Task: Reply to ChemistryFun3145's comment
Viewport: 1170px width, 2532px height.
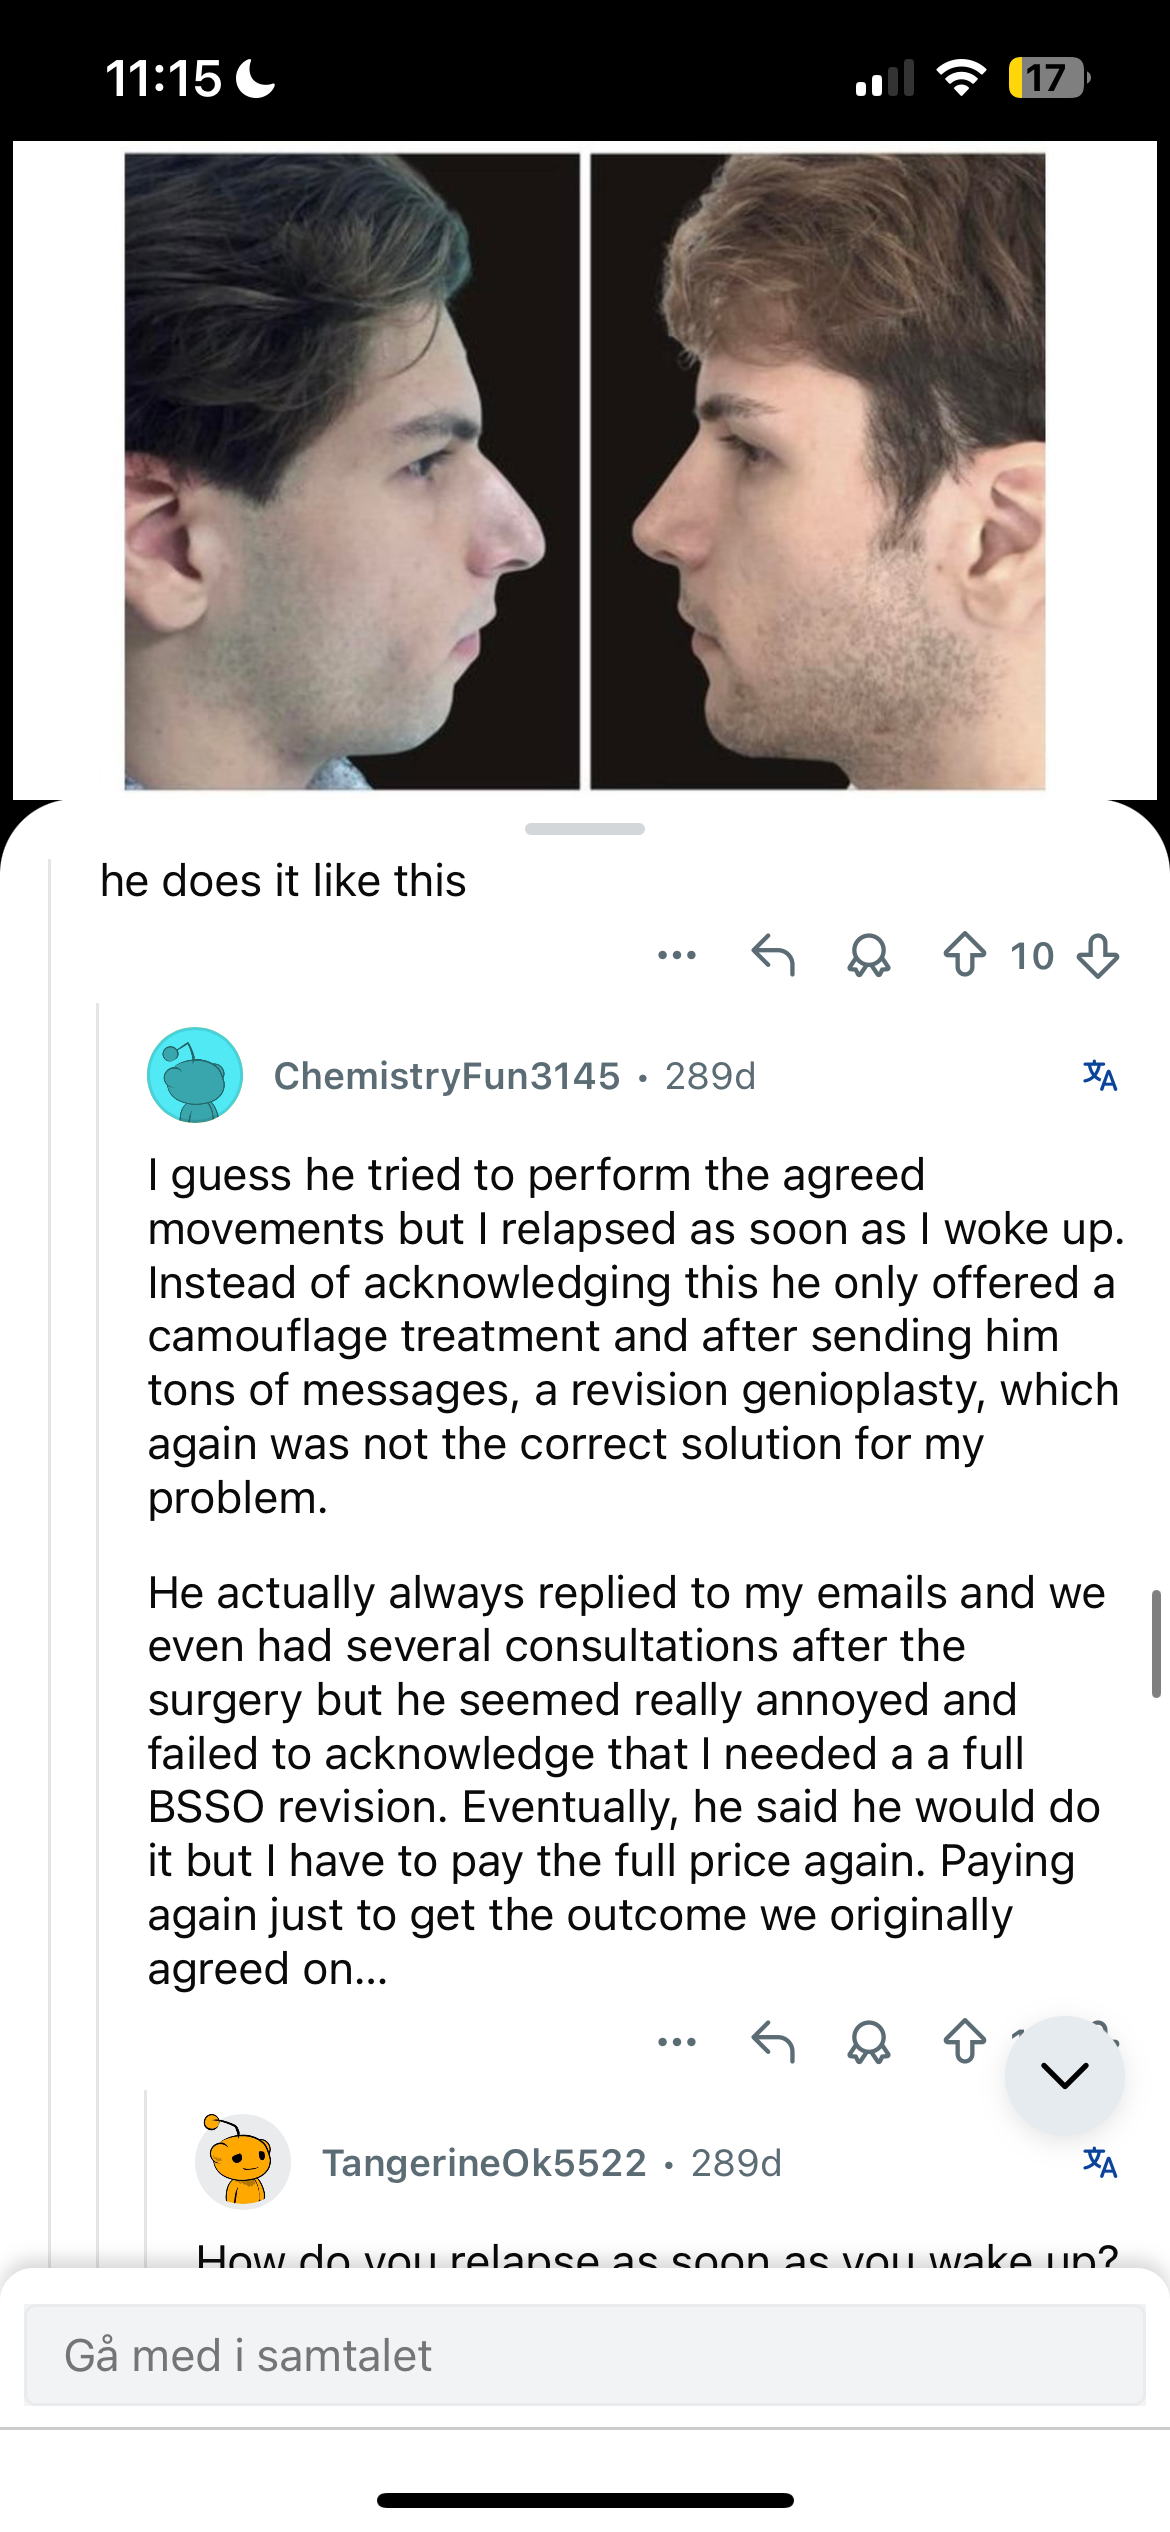Action: pyautogui.click(x=773, y=2042)
